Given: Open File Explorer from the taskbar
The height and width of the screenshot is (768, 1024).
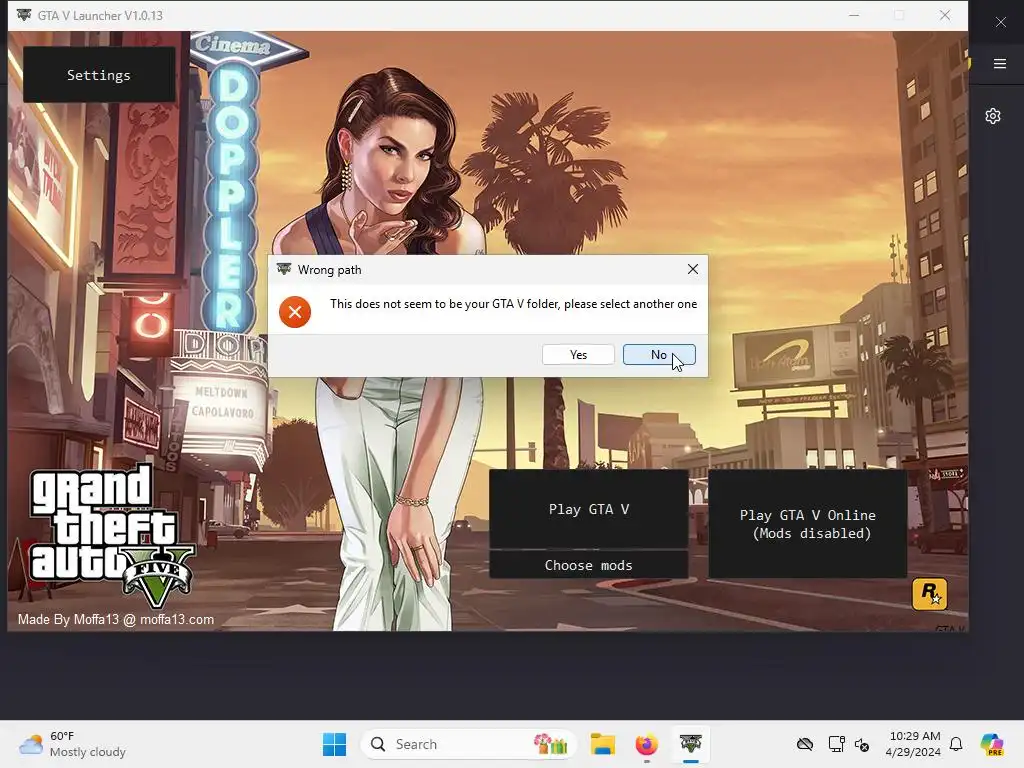Looking at the screenshot, I should [603, 744].
